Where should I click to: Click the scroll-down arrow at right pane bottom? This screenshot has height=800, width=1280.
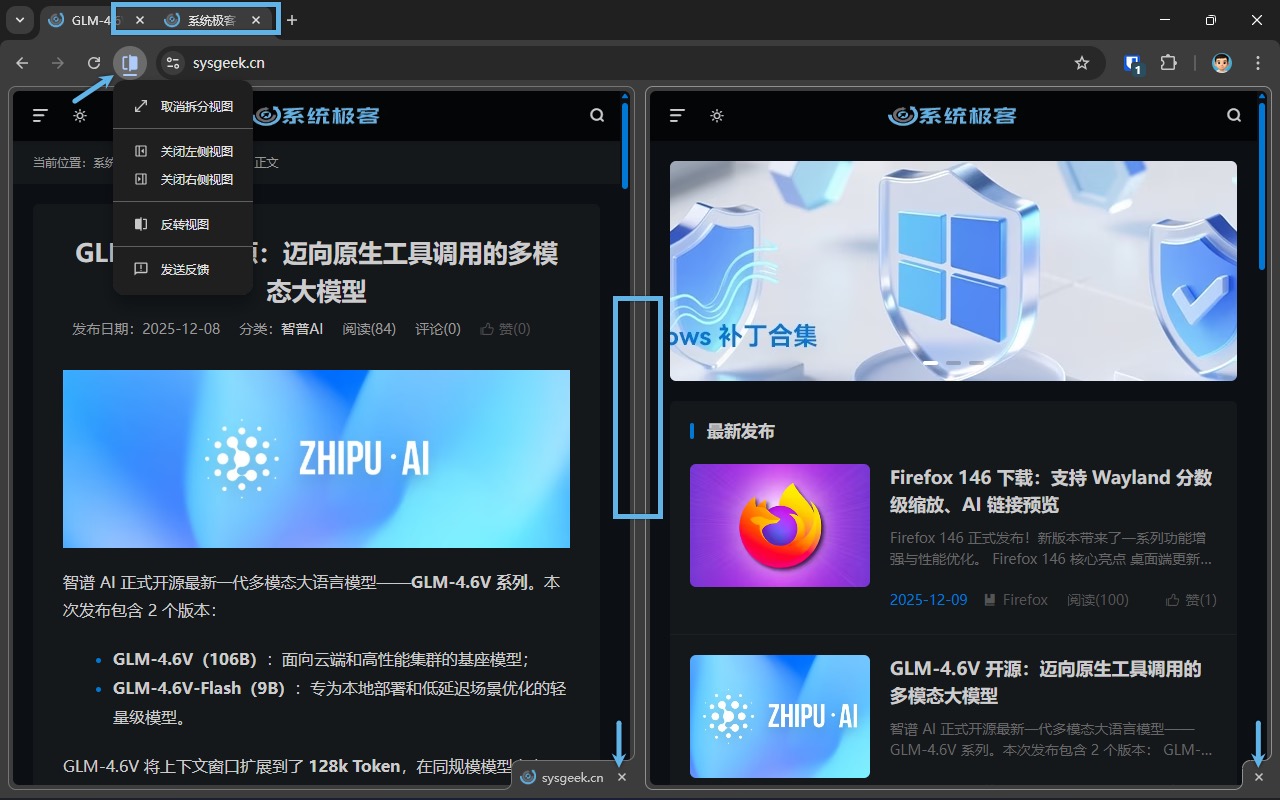(1258, 744)
